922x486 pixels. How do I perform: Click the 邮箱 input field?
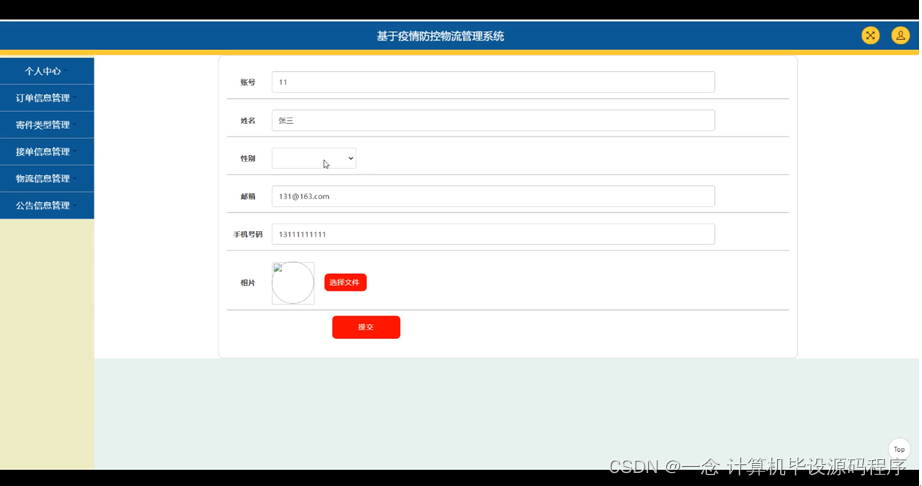pyautogui.click(x=493, y=196)
